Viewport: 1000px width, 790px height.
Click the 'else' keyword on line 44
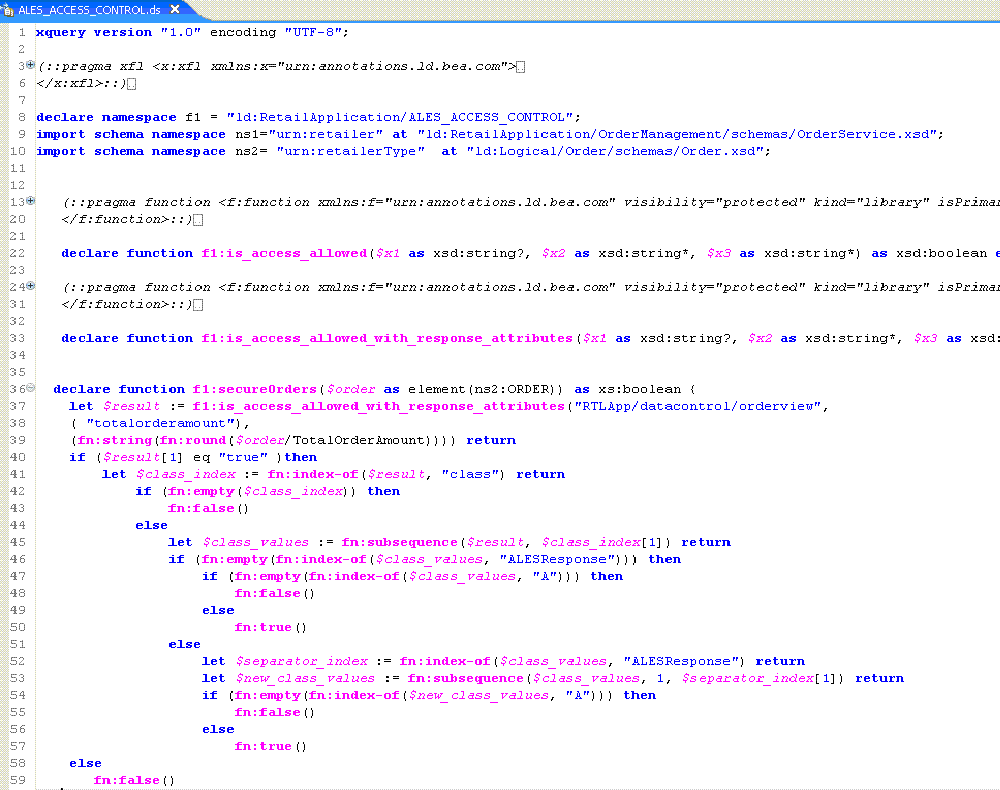(x=152, y=525)
